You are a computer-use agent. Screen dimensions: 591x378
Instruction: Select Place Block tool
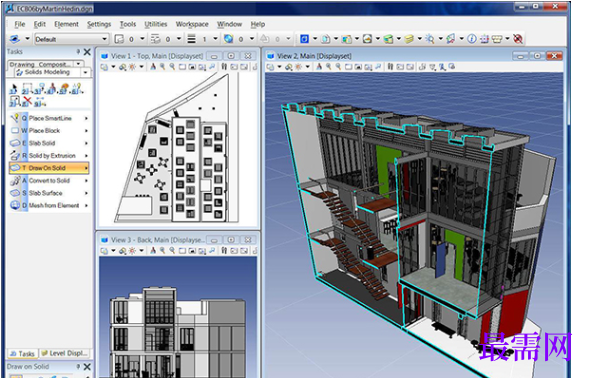pyautogui.click(x=49, y=131)
